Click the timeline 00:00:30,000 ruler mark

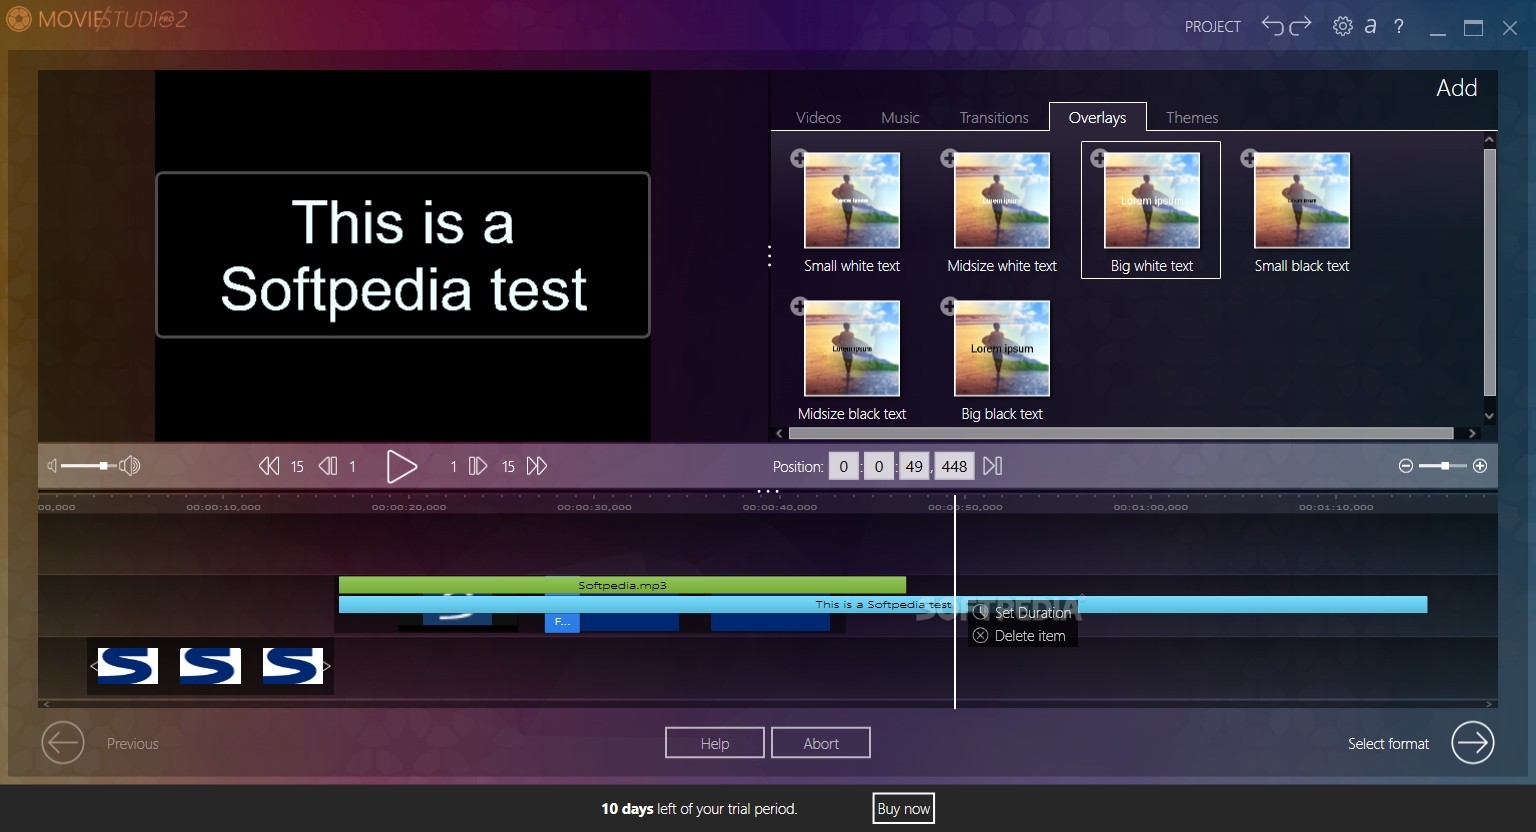(594, 507)
